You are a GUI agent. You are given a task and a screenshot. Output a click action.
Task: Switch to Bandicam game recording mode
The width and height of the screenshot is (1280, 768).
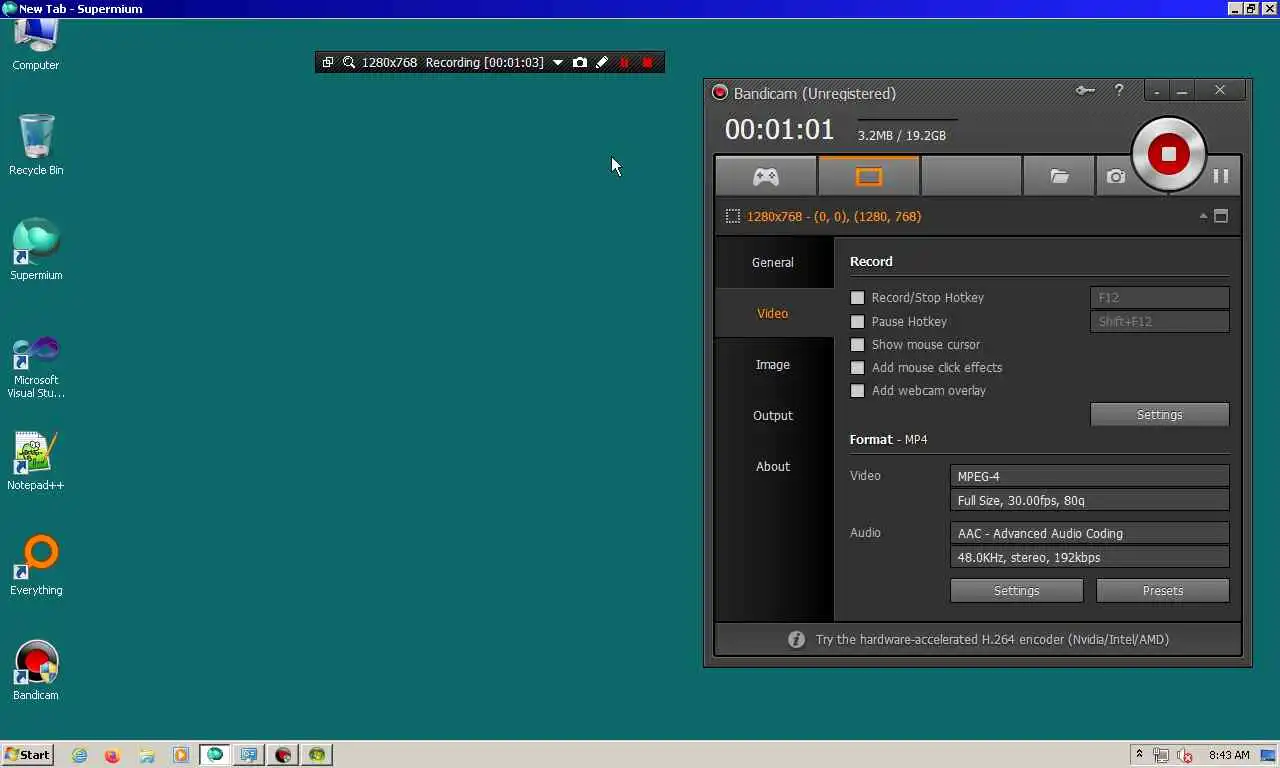[x=766, y=176]
